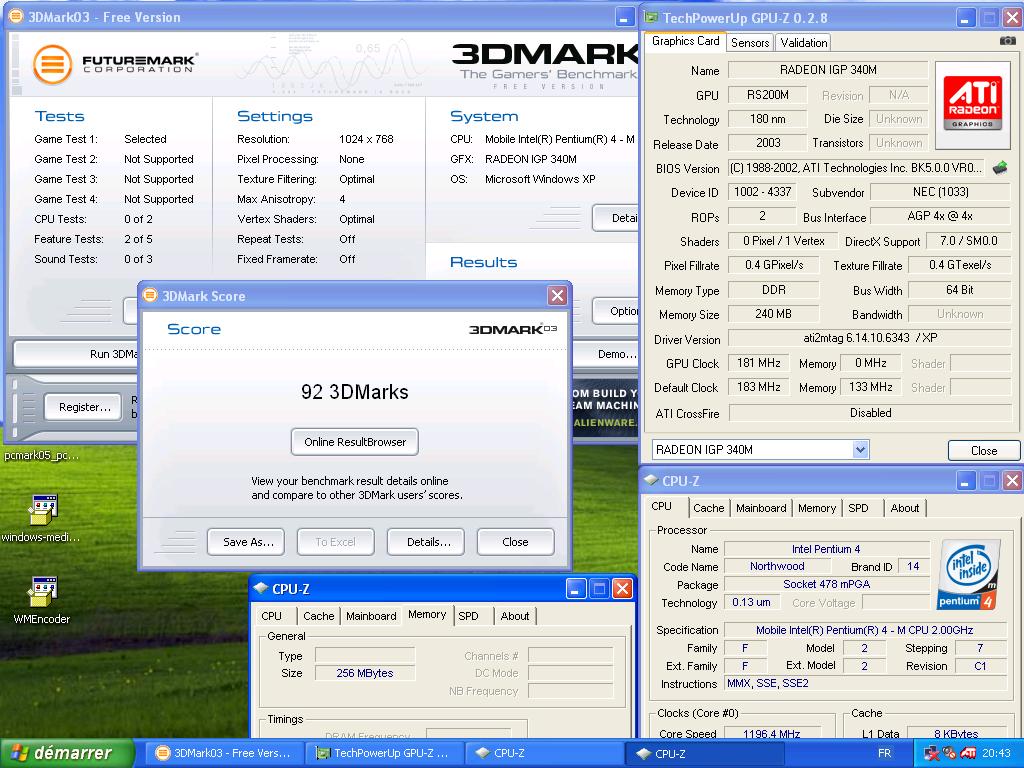Open SPD tab in right CPU-Z window
The width and height of the screenshot is (1024, 768).
click(858, 508)
